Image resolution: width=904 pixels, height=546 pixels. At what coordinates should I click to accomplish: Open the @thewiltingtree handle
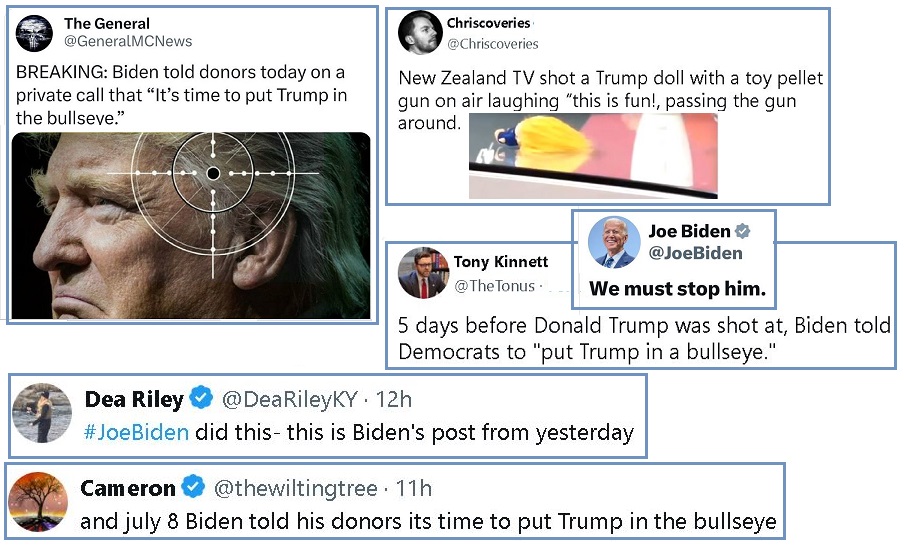point(295,489)
